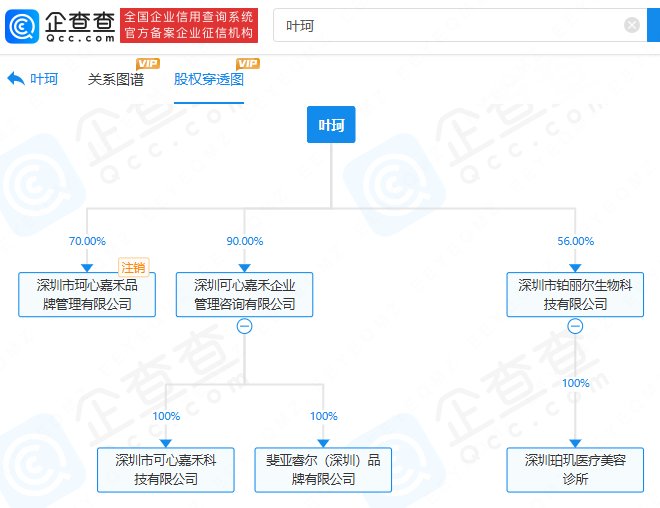Open 深圳可心嘉禾企业管理咨询有限公司 node

(x=245, y=294)
